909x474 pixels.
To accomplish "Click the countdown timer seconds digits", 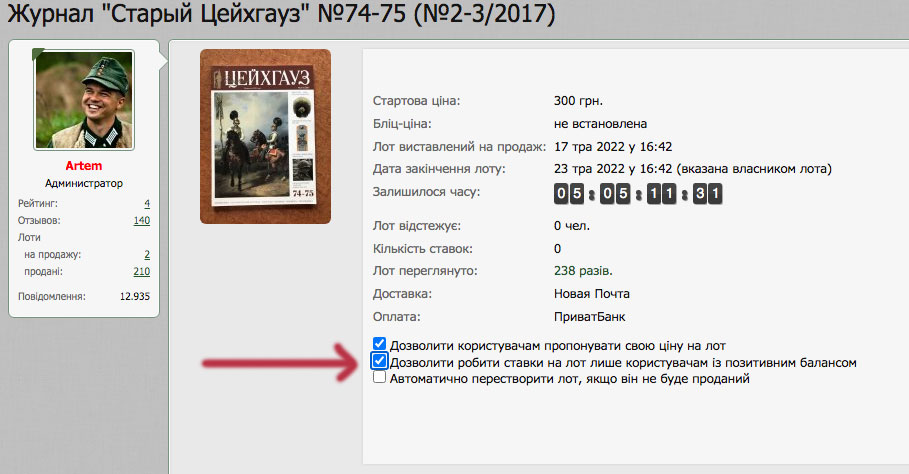I will tap(707, 194).
